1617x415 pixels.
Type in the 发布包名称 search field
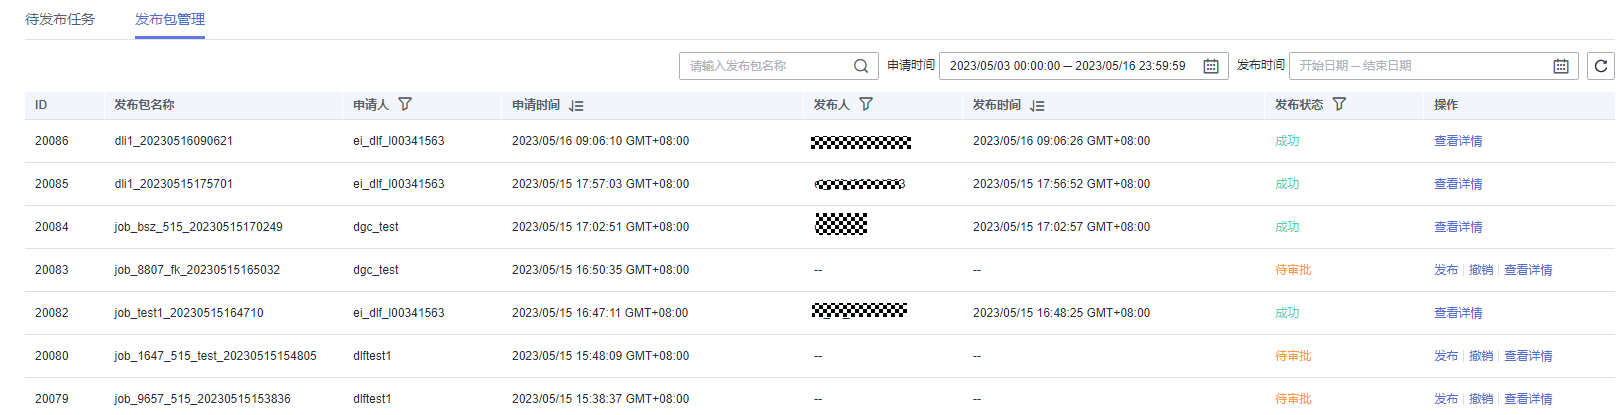(x=765, y=66)
